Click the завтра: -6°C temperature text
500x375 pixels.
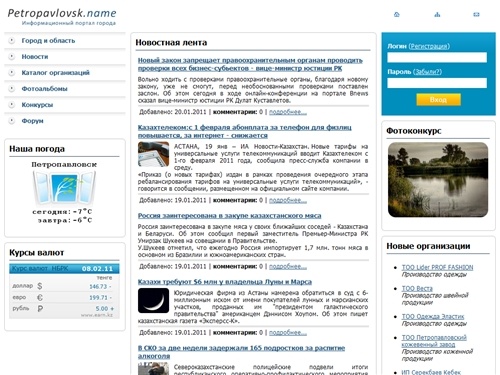[x=65, y=220]
